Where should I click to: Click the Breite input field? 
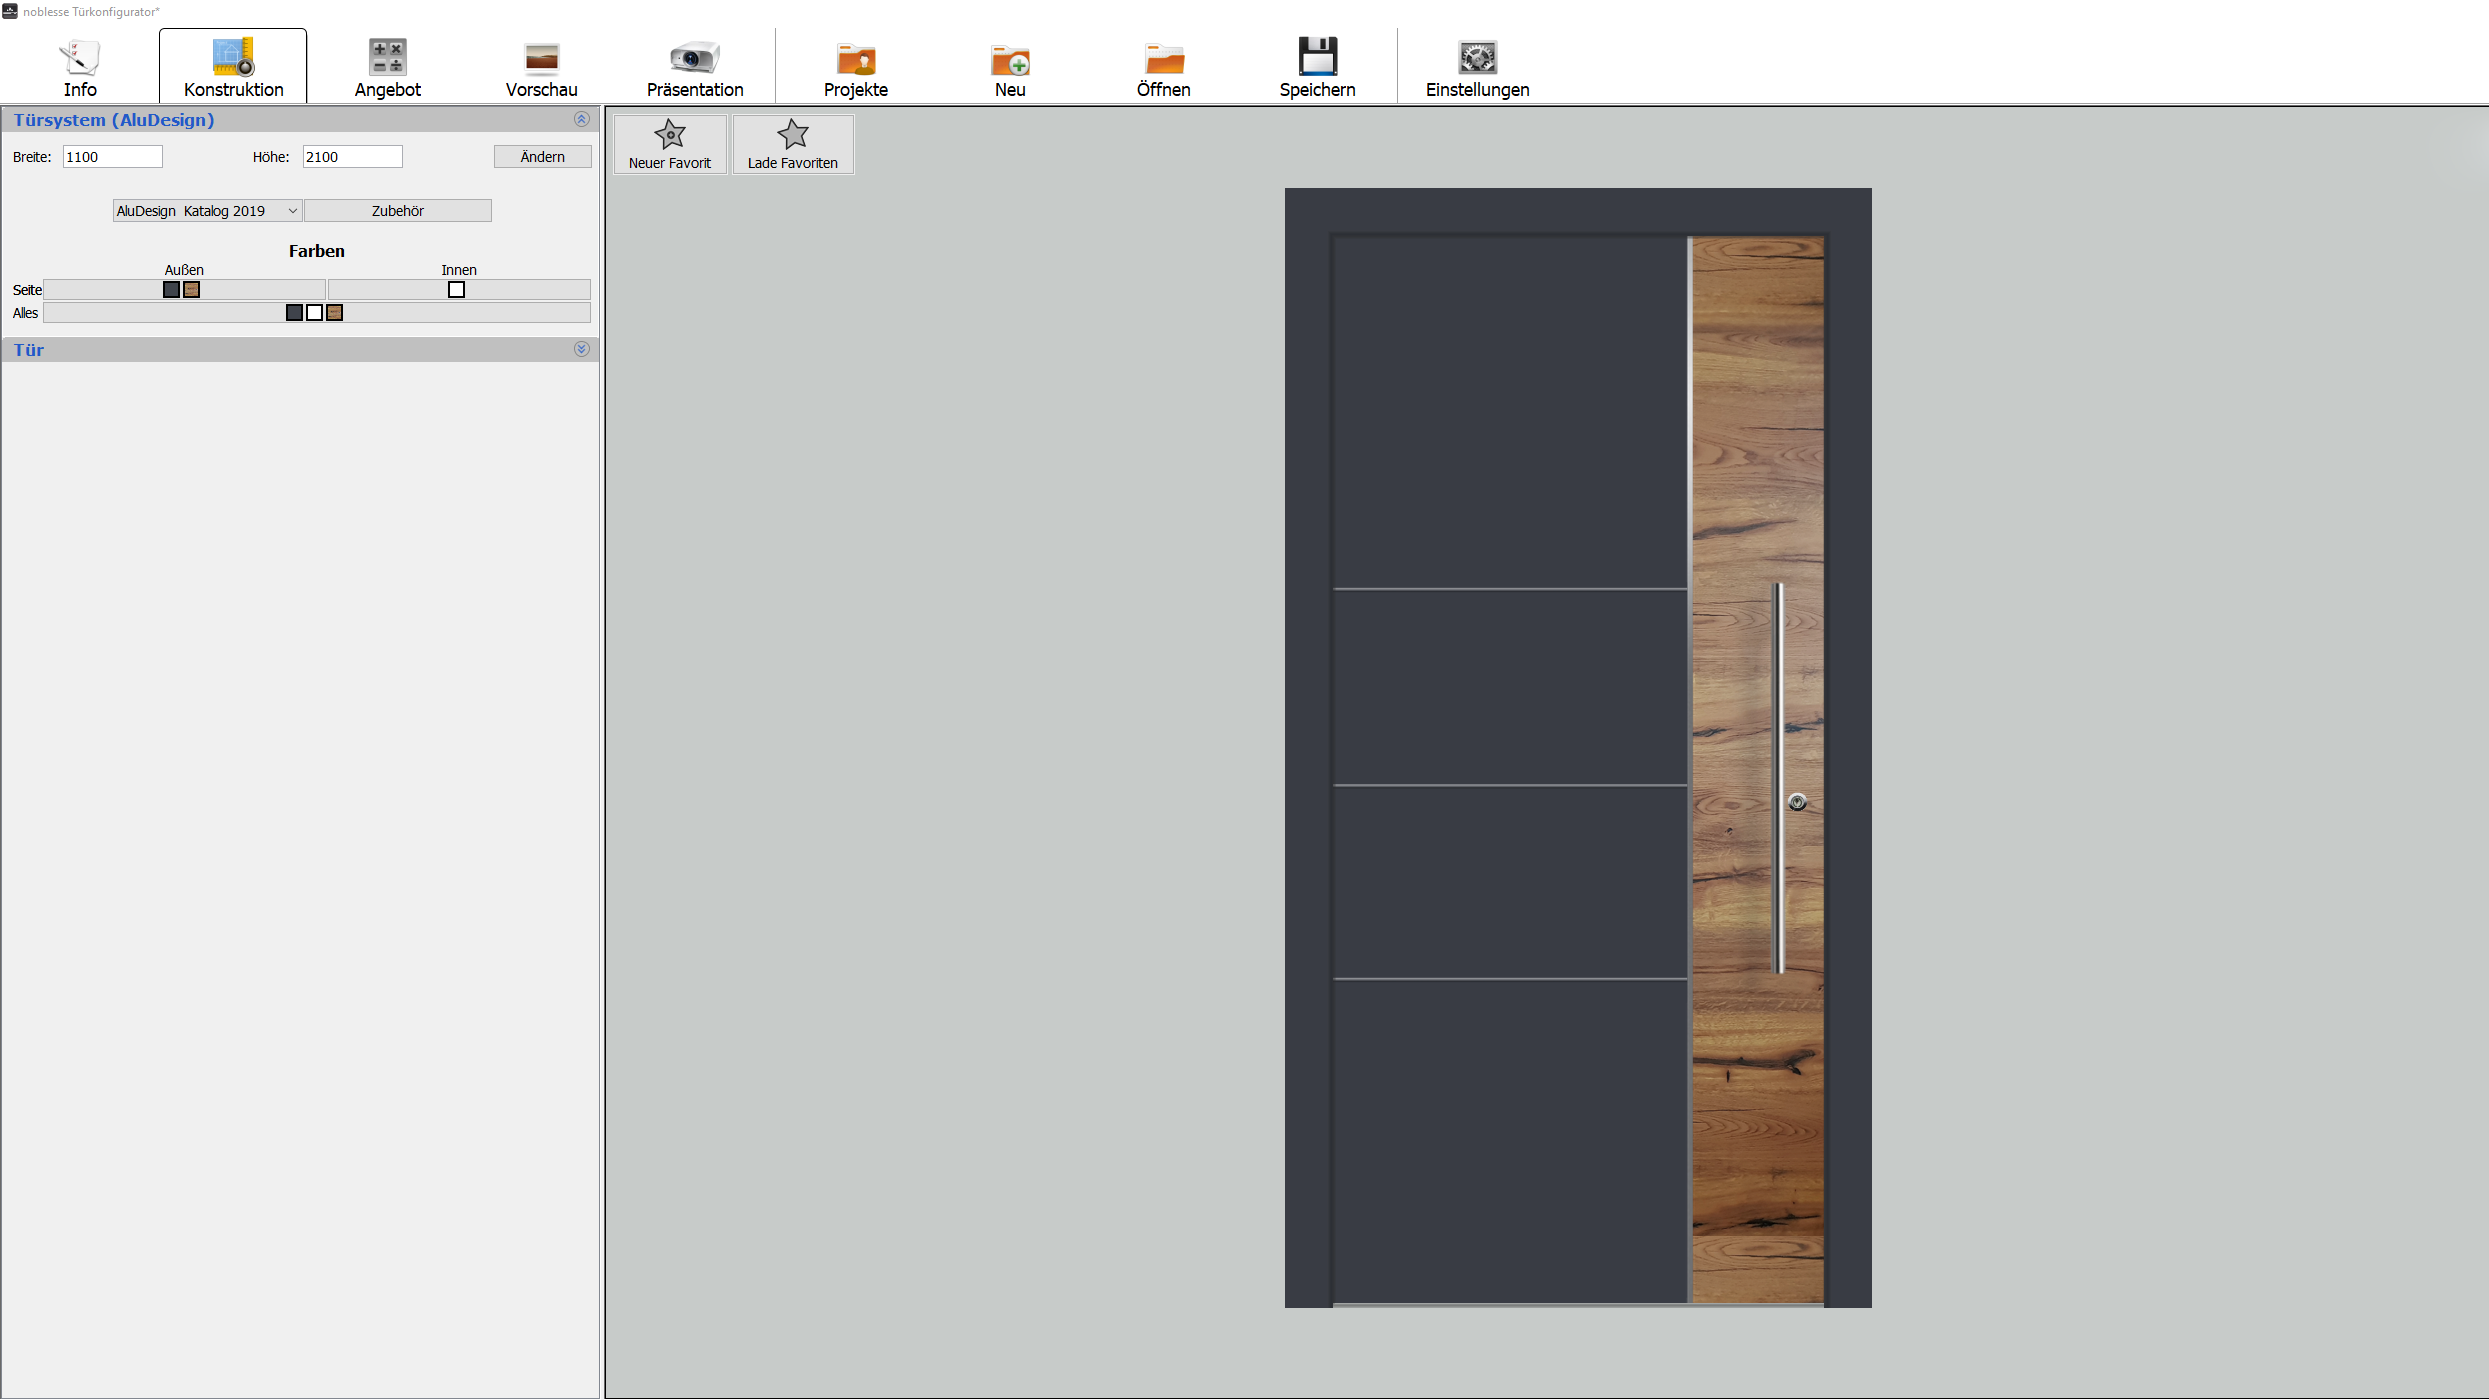pos(112,157)
